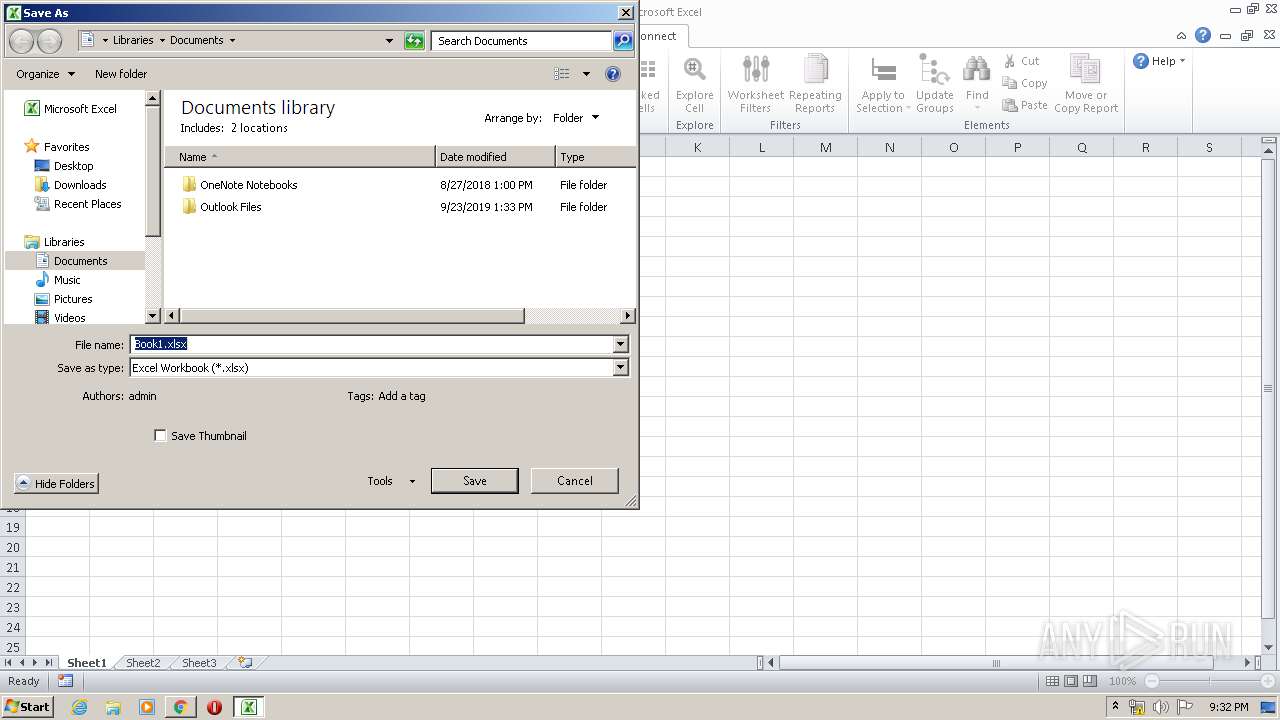Open Chrome from the taskbar
This screenshot has height=720, width=1280.
[180, 707]
